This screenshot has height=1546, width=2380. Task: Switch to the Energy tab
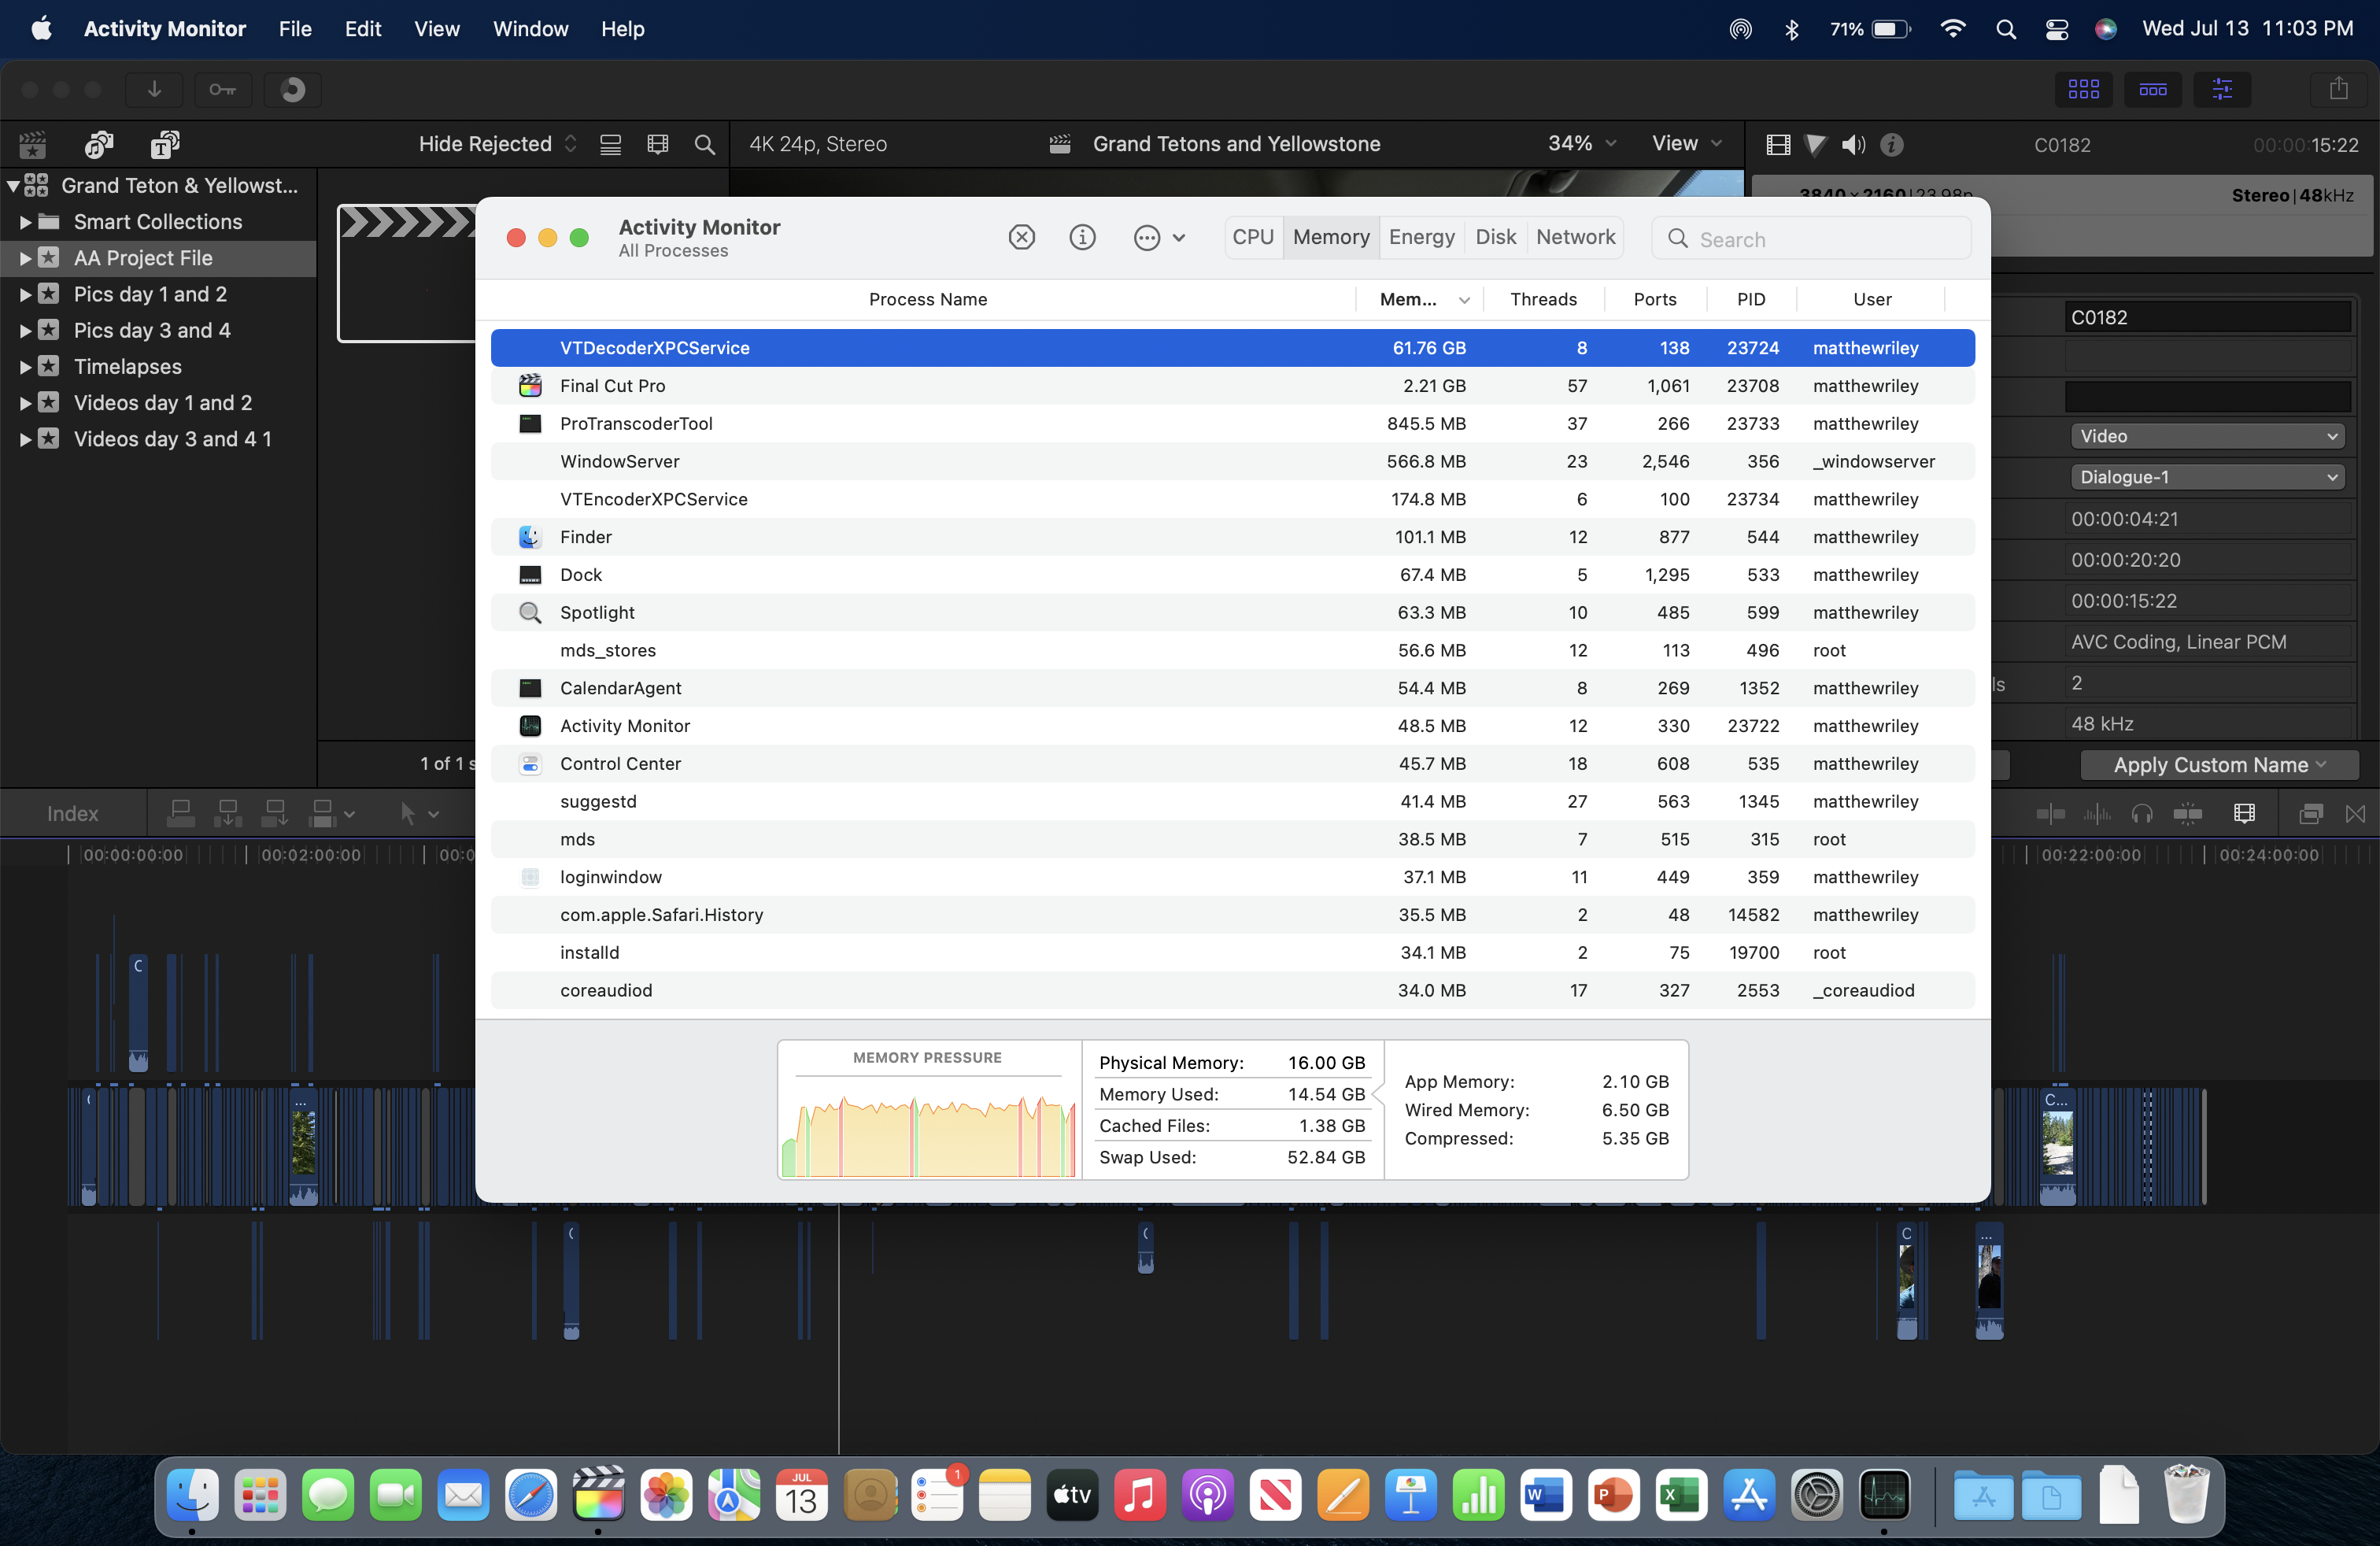[1421, 237]
